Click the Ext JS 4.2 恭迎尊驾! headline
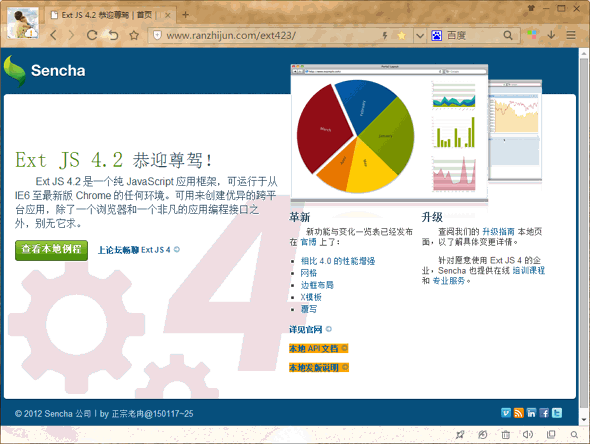The width and height of the screenshot is (590, 444). 114,160
